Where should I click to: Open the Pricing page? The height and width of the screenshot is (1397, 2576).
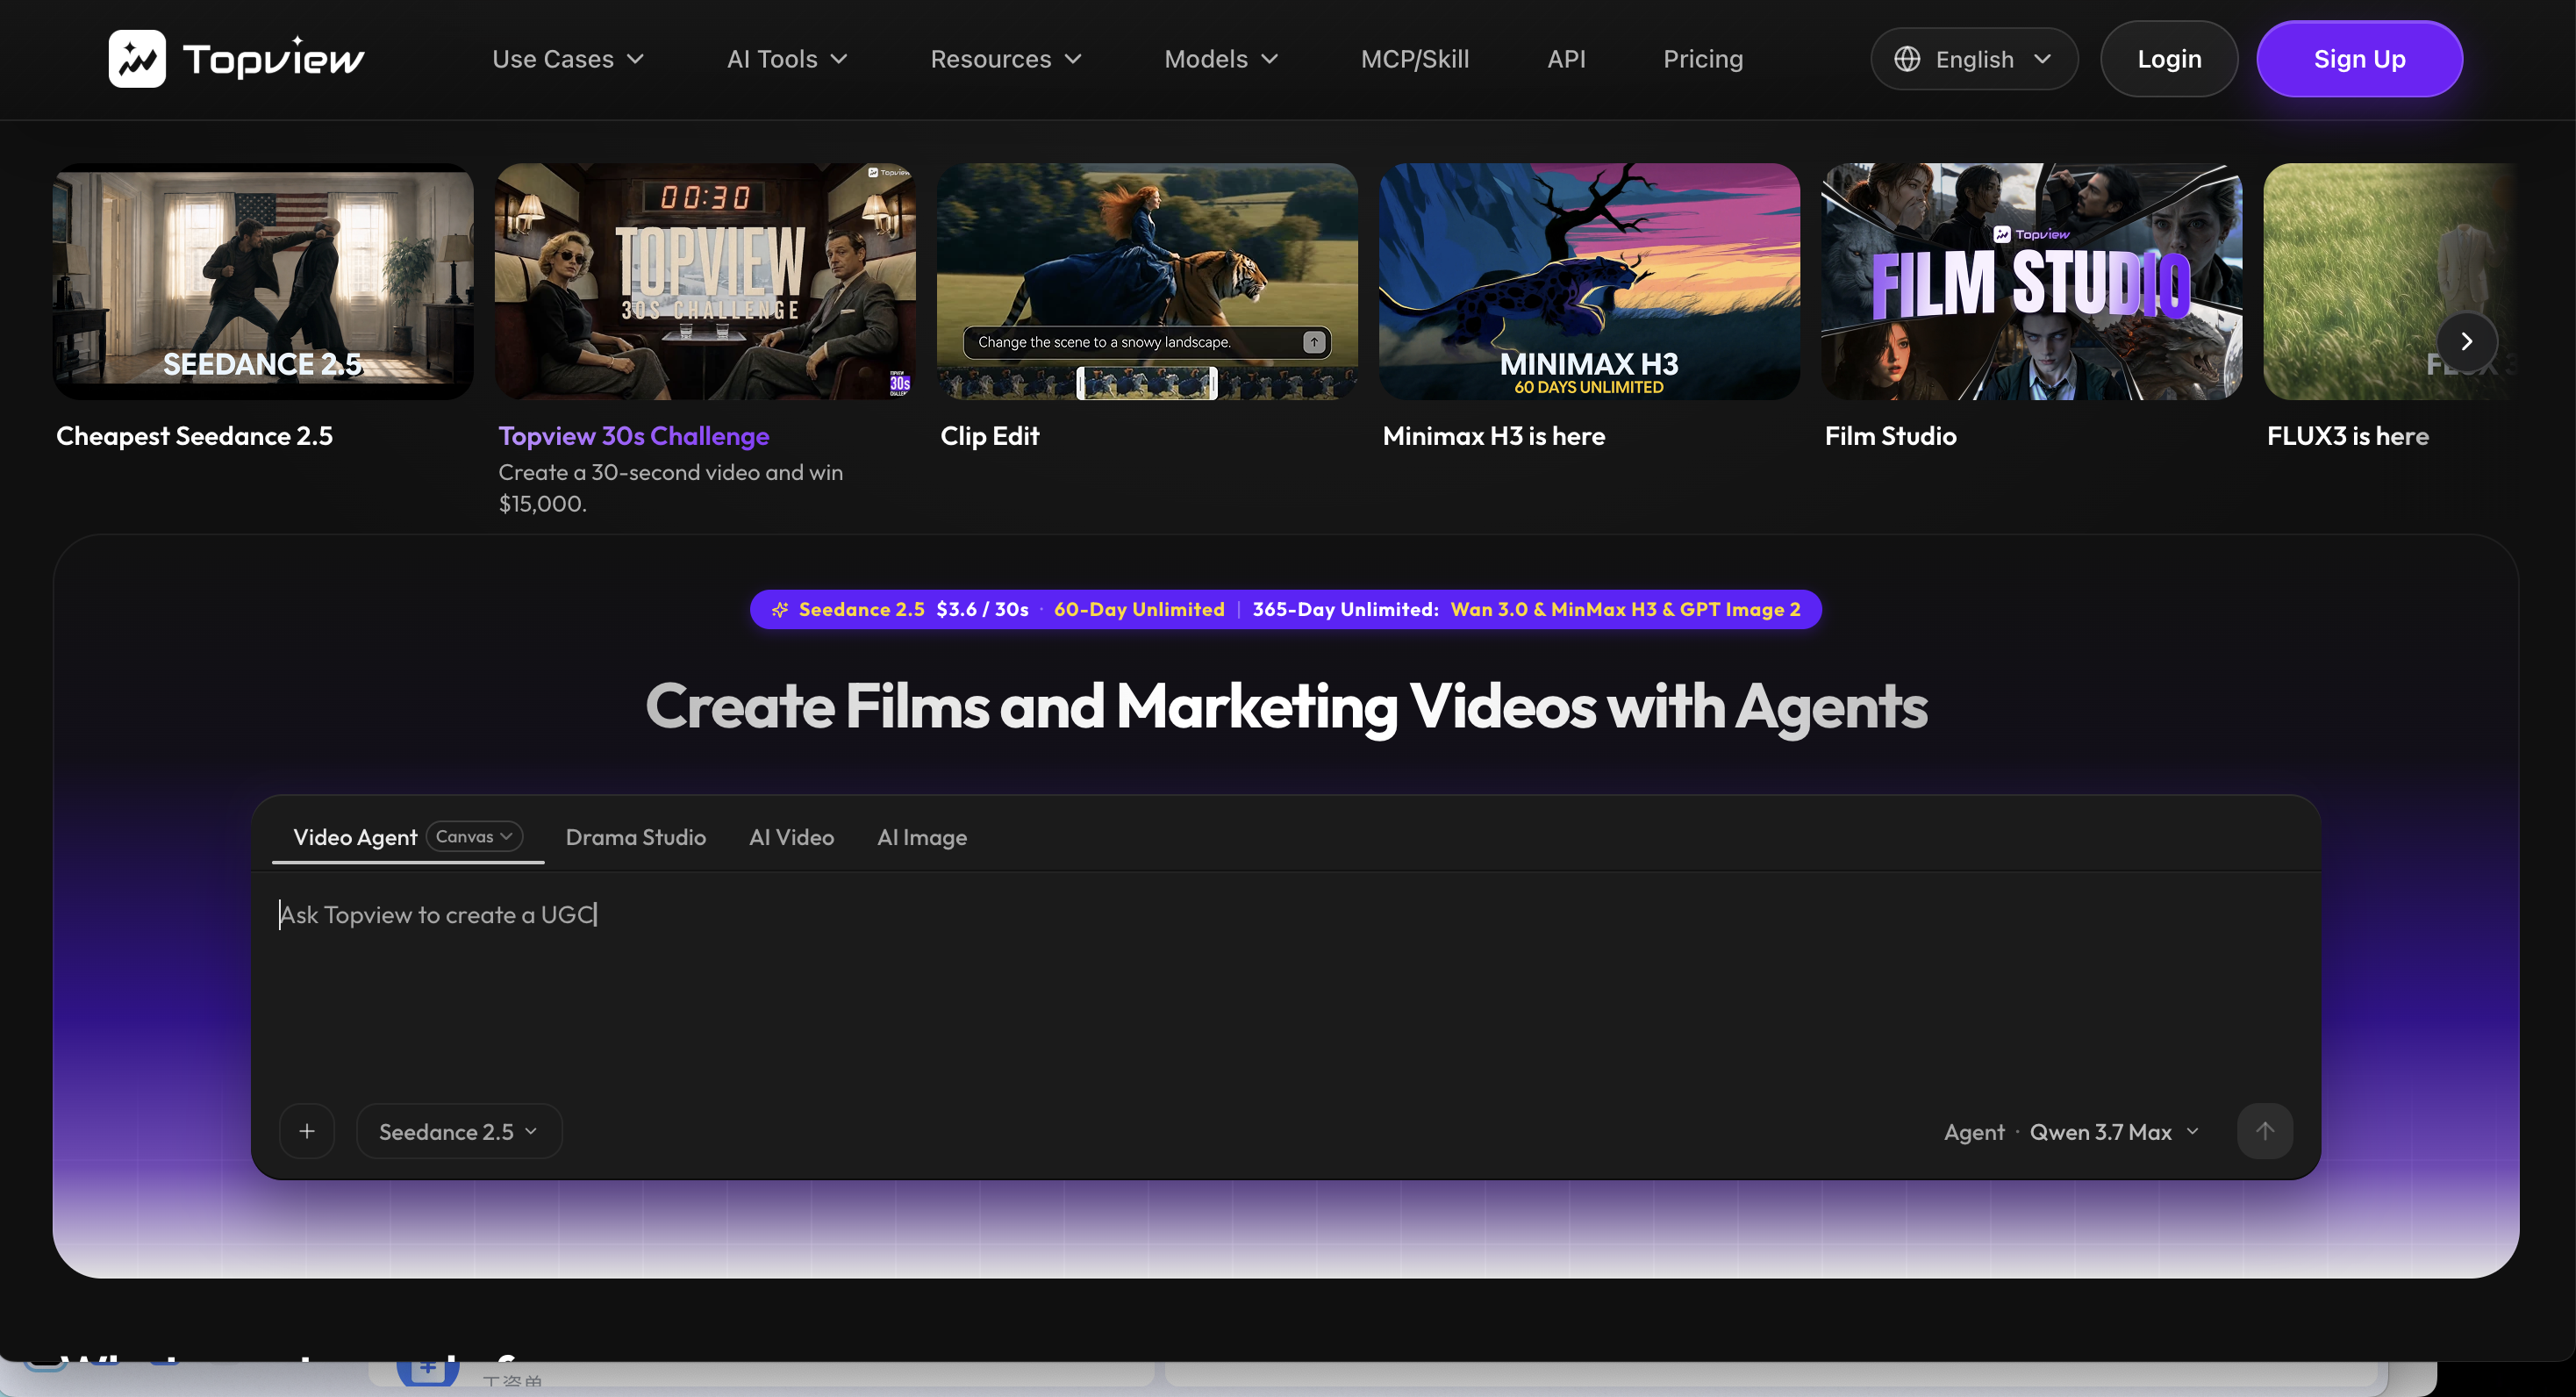click(1703, 59)
